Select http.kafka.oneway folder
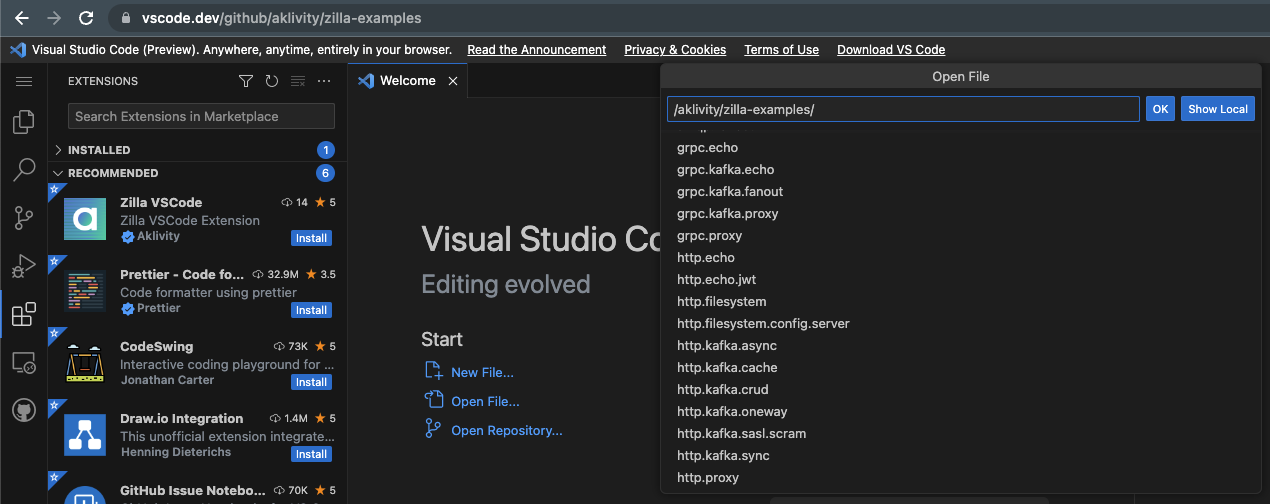The height and width of the screenshot is (504, 1270). [x=960, y=412]
